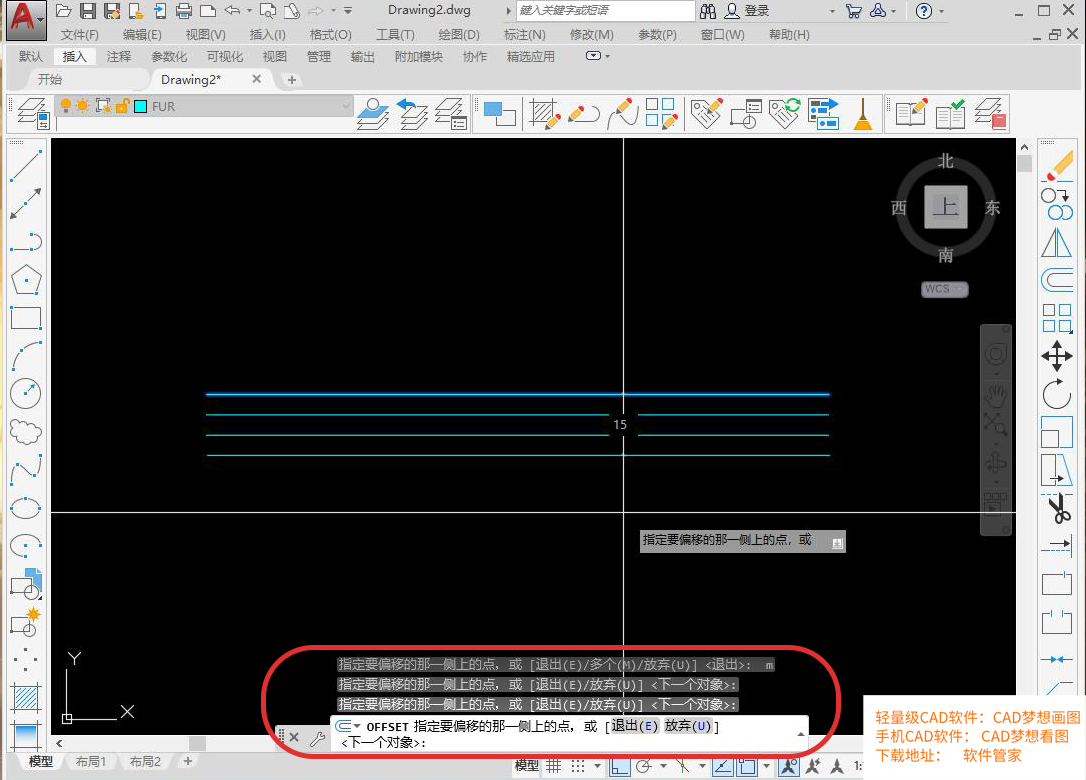This screenshot has width=1086, height=780.
Task: Expand the login account dropdown arrow
Action: pos(832,11)
